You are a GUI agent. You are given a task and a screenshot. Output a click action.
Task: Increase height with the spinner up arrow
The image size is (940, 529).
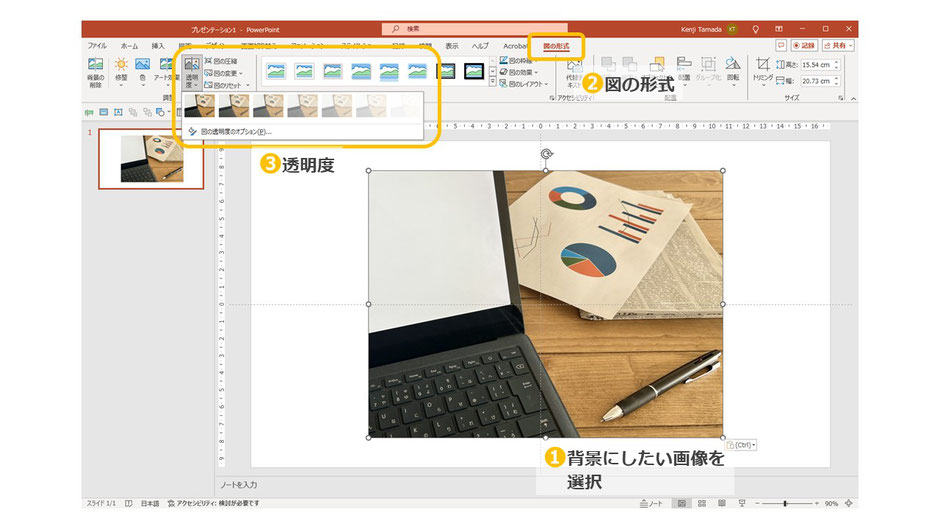837,62
